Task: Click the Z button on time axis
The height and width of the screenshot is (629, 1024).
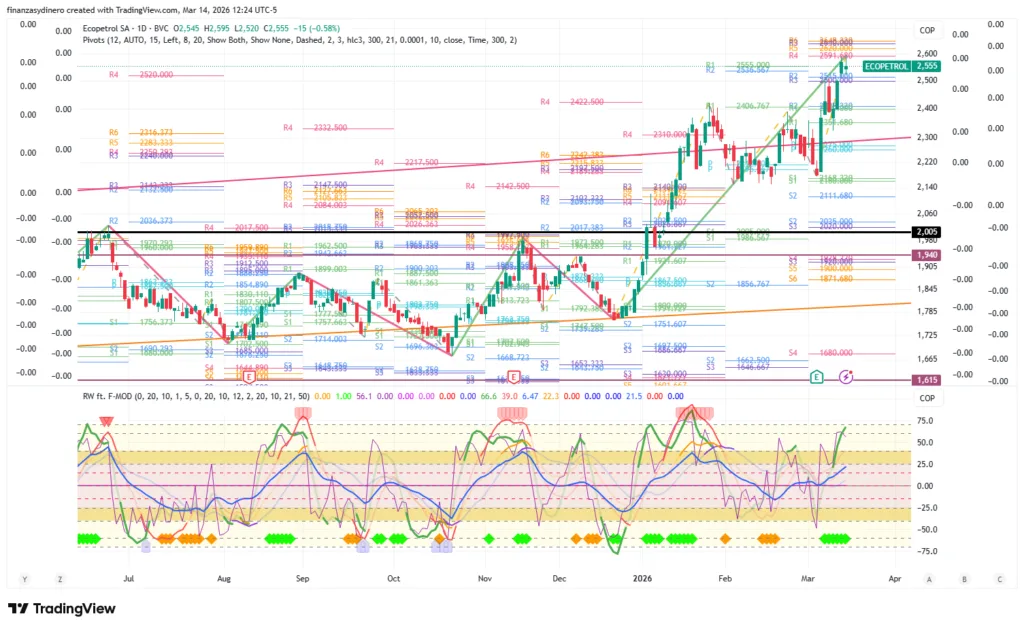Action: tap(60, 579)
